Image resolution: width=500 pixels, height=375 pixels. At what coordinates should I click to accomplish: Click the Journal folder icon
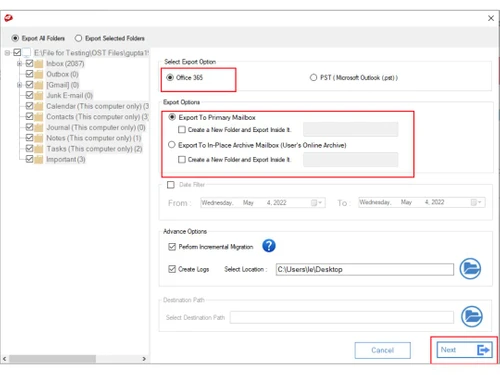[39, 128]
